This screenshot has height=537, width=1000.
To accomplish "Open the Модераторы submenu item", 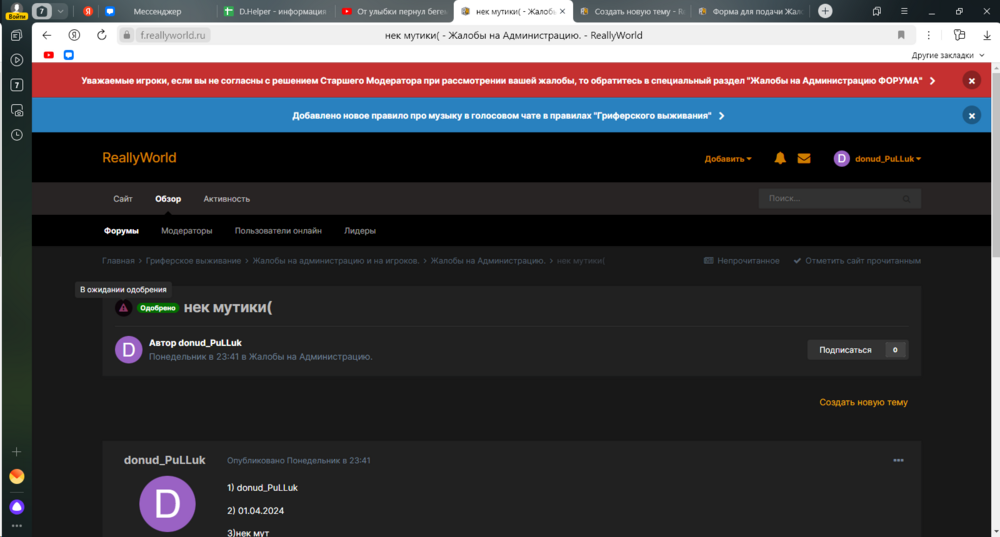I will pos(186,231).
